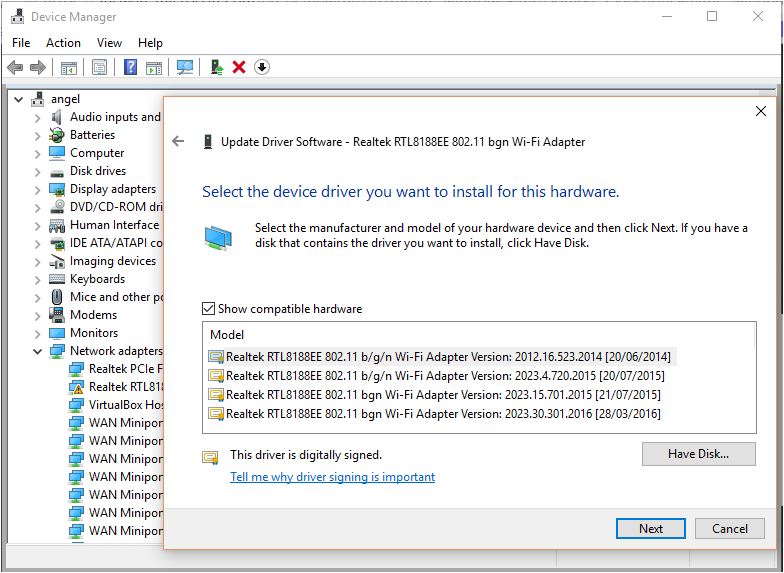Collapse the angel root node

[18, 100]
